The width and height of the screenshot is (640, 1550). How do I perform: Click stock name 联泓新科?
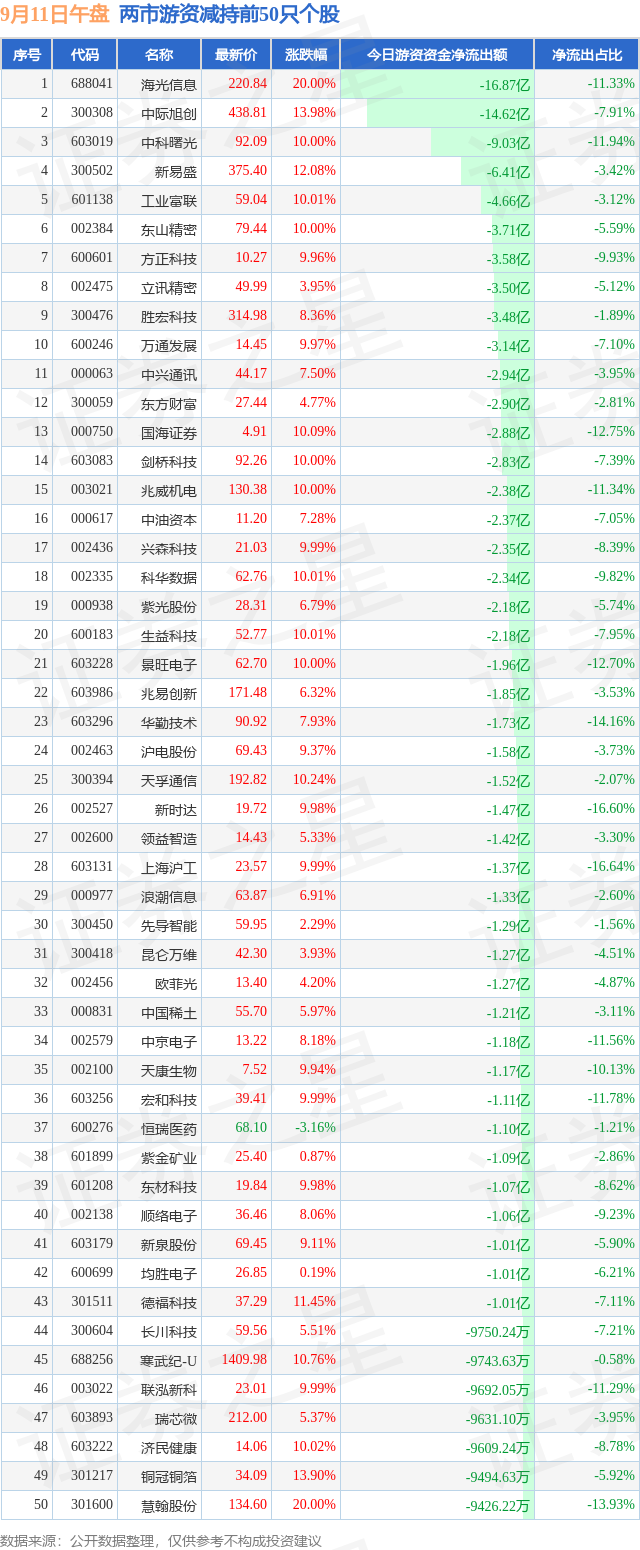click(x=170, y=1390)
